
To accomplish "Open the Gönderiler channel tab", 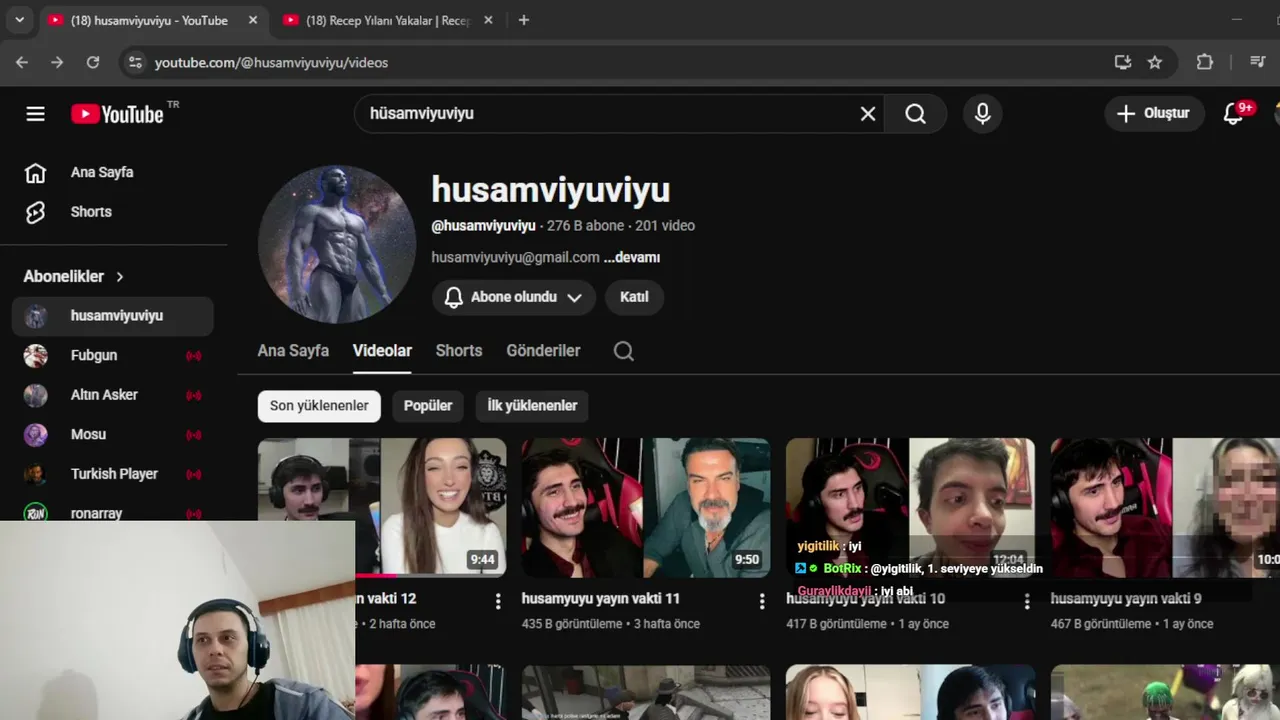I will point(543,351).
